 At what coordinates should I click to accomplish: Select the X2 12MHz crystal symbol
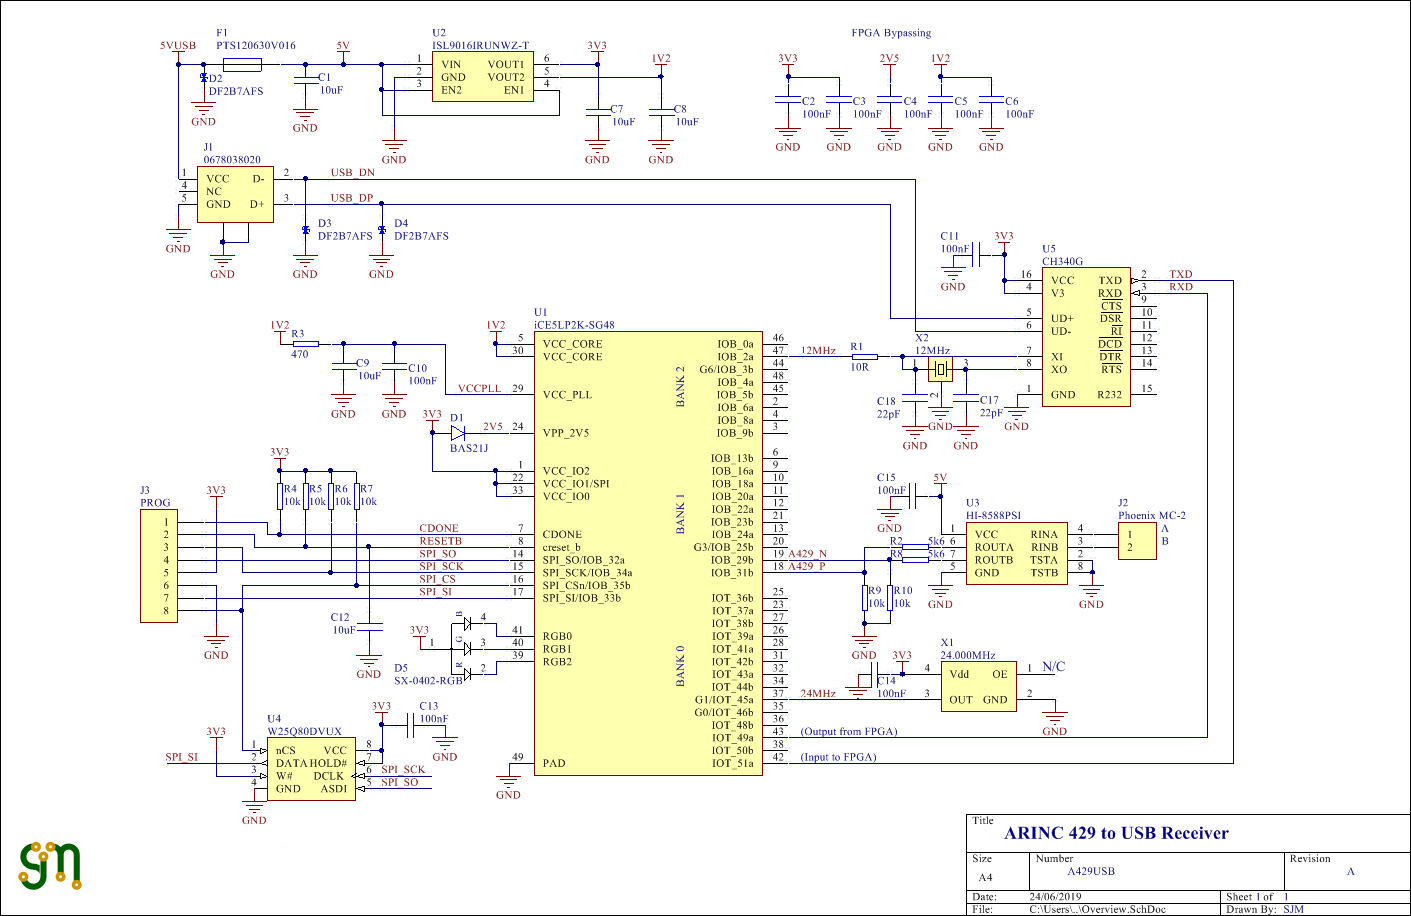pyautogui.click(x=940, y=369)
